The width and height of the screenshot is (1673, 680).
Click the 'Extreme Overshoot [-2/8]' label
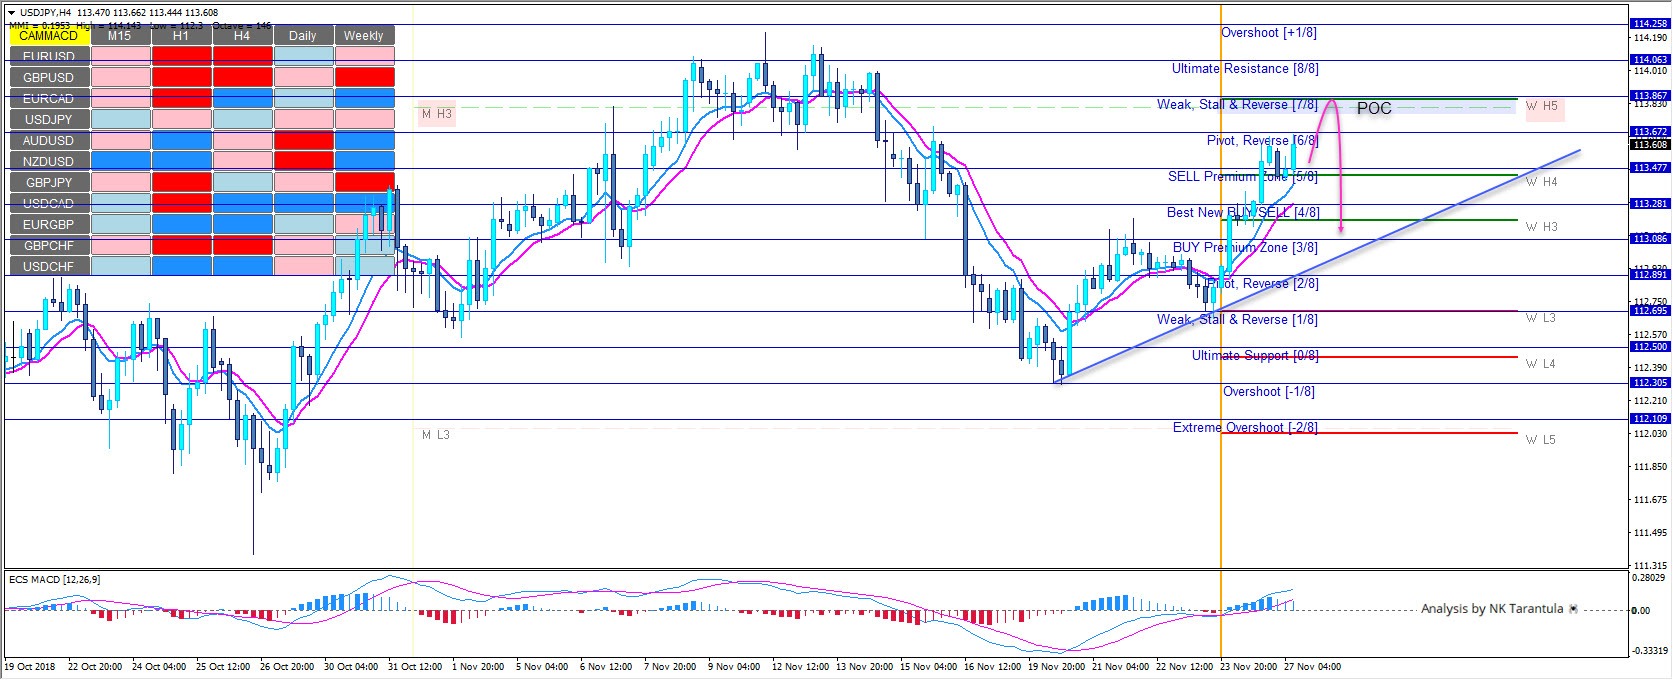pyautogui.click(x=1245, y=428)
